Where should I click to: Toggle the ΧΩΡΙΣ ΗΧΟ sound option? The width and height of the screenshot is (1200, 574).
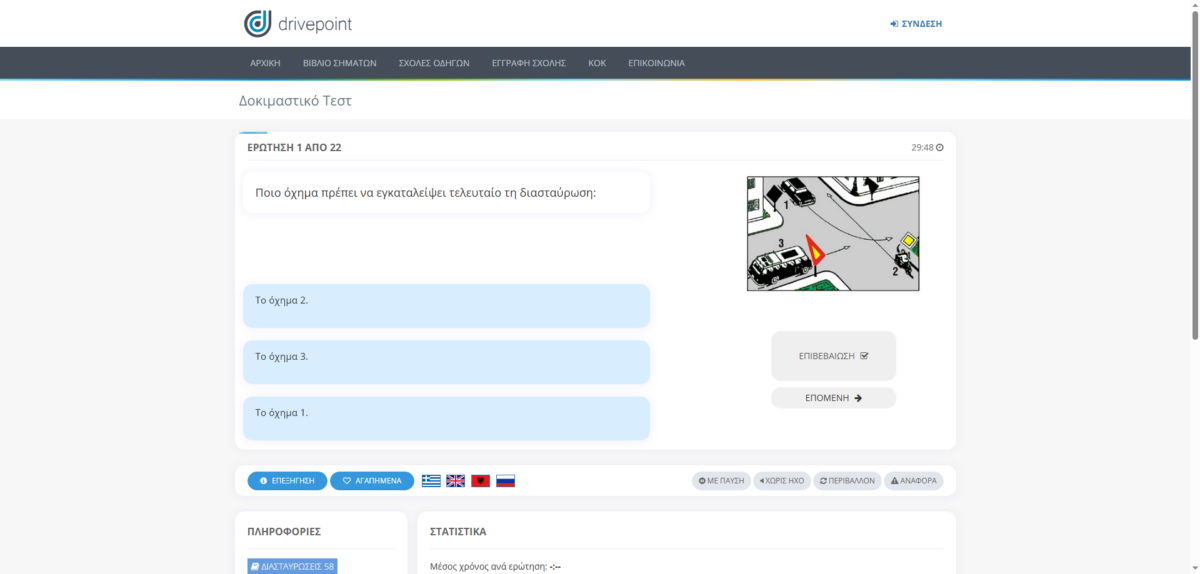click(x=781, y=481)
